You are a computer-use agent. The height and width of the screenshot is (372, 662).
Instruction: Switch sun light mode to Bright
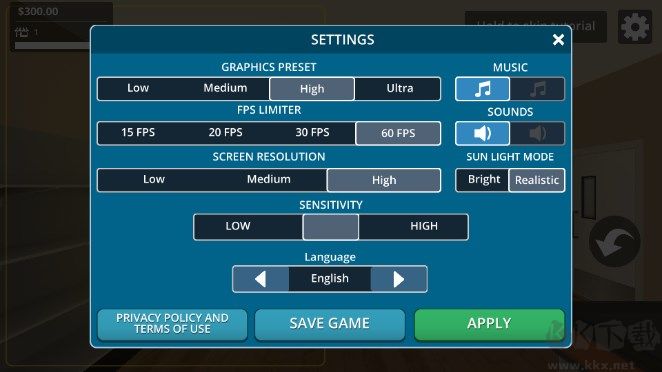(x=484, y=180)
